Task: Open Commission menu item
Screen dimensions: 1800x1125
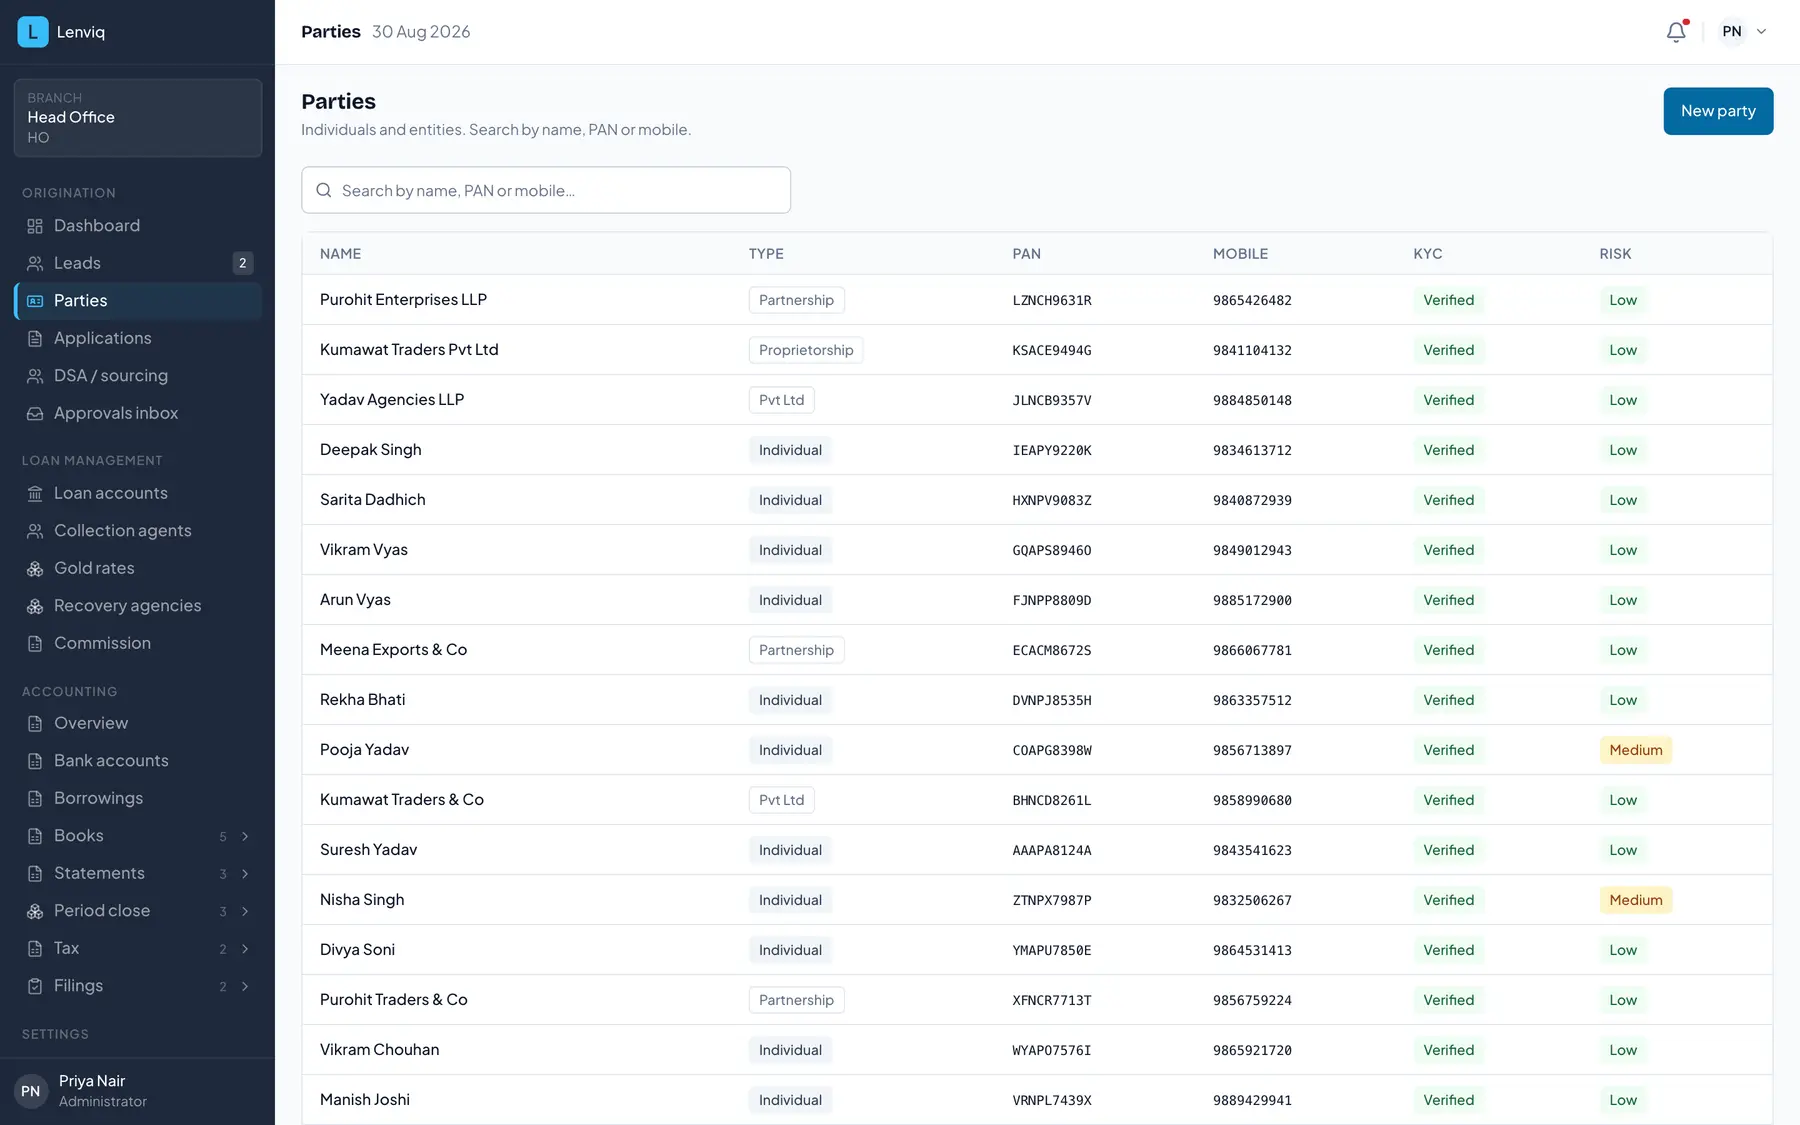Action: pyautogui.click(x=138, y=644)
